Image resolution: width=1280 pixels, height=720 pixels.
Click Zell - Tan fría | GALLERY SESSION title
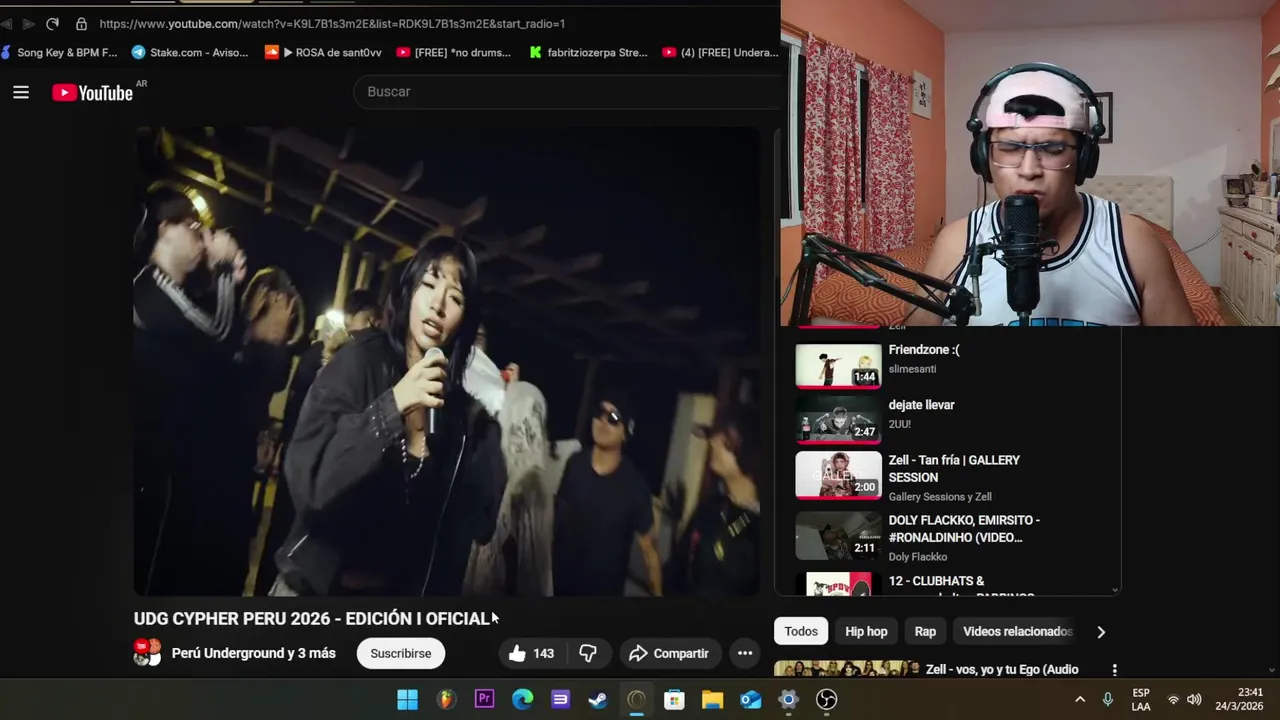tap(954, 469)
